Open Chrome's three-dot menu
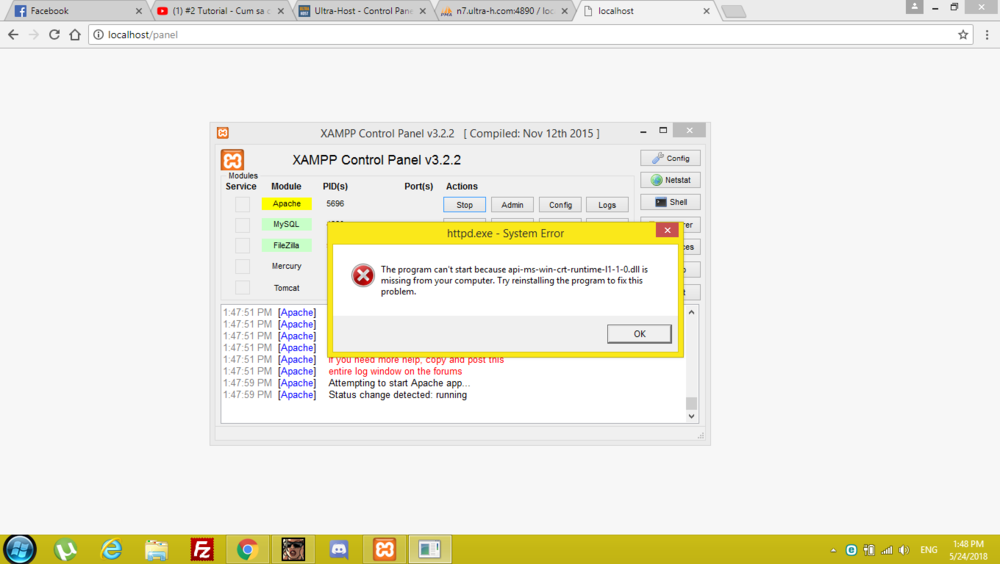The width and height of the screenshot is (1000, 564). tap(987, 34)
